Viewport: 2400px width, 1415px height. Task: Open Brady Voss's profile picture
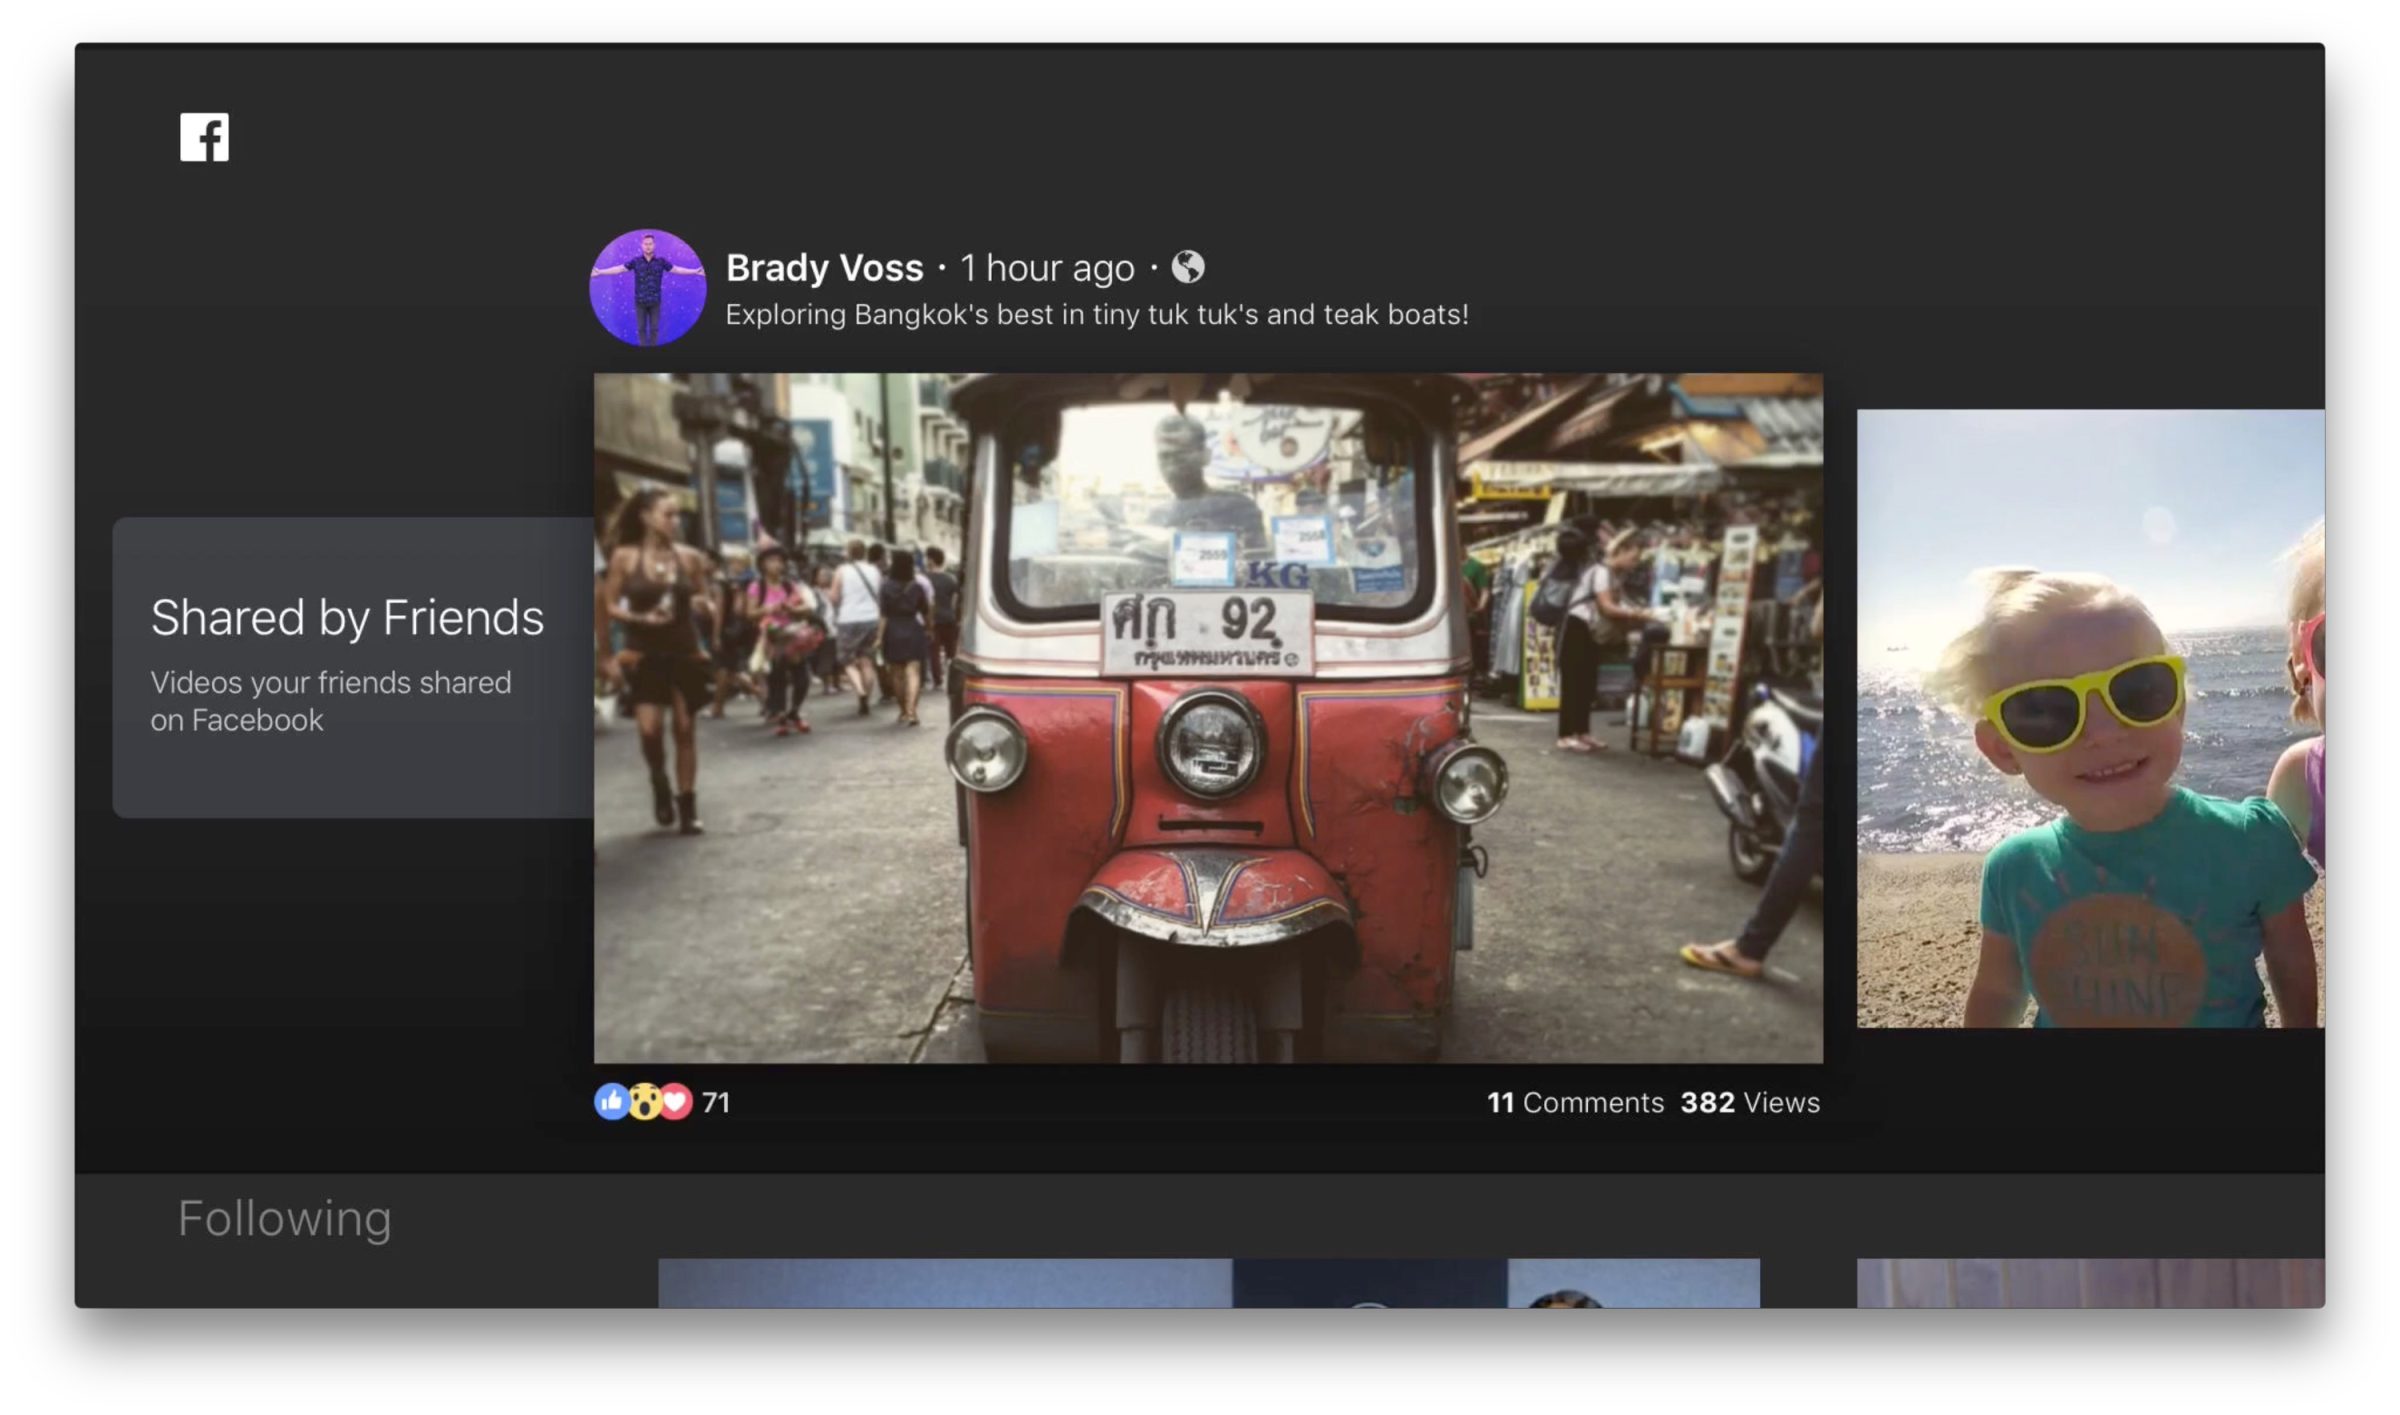(x=647, y=288)
